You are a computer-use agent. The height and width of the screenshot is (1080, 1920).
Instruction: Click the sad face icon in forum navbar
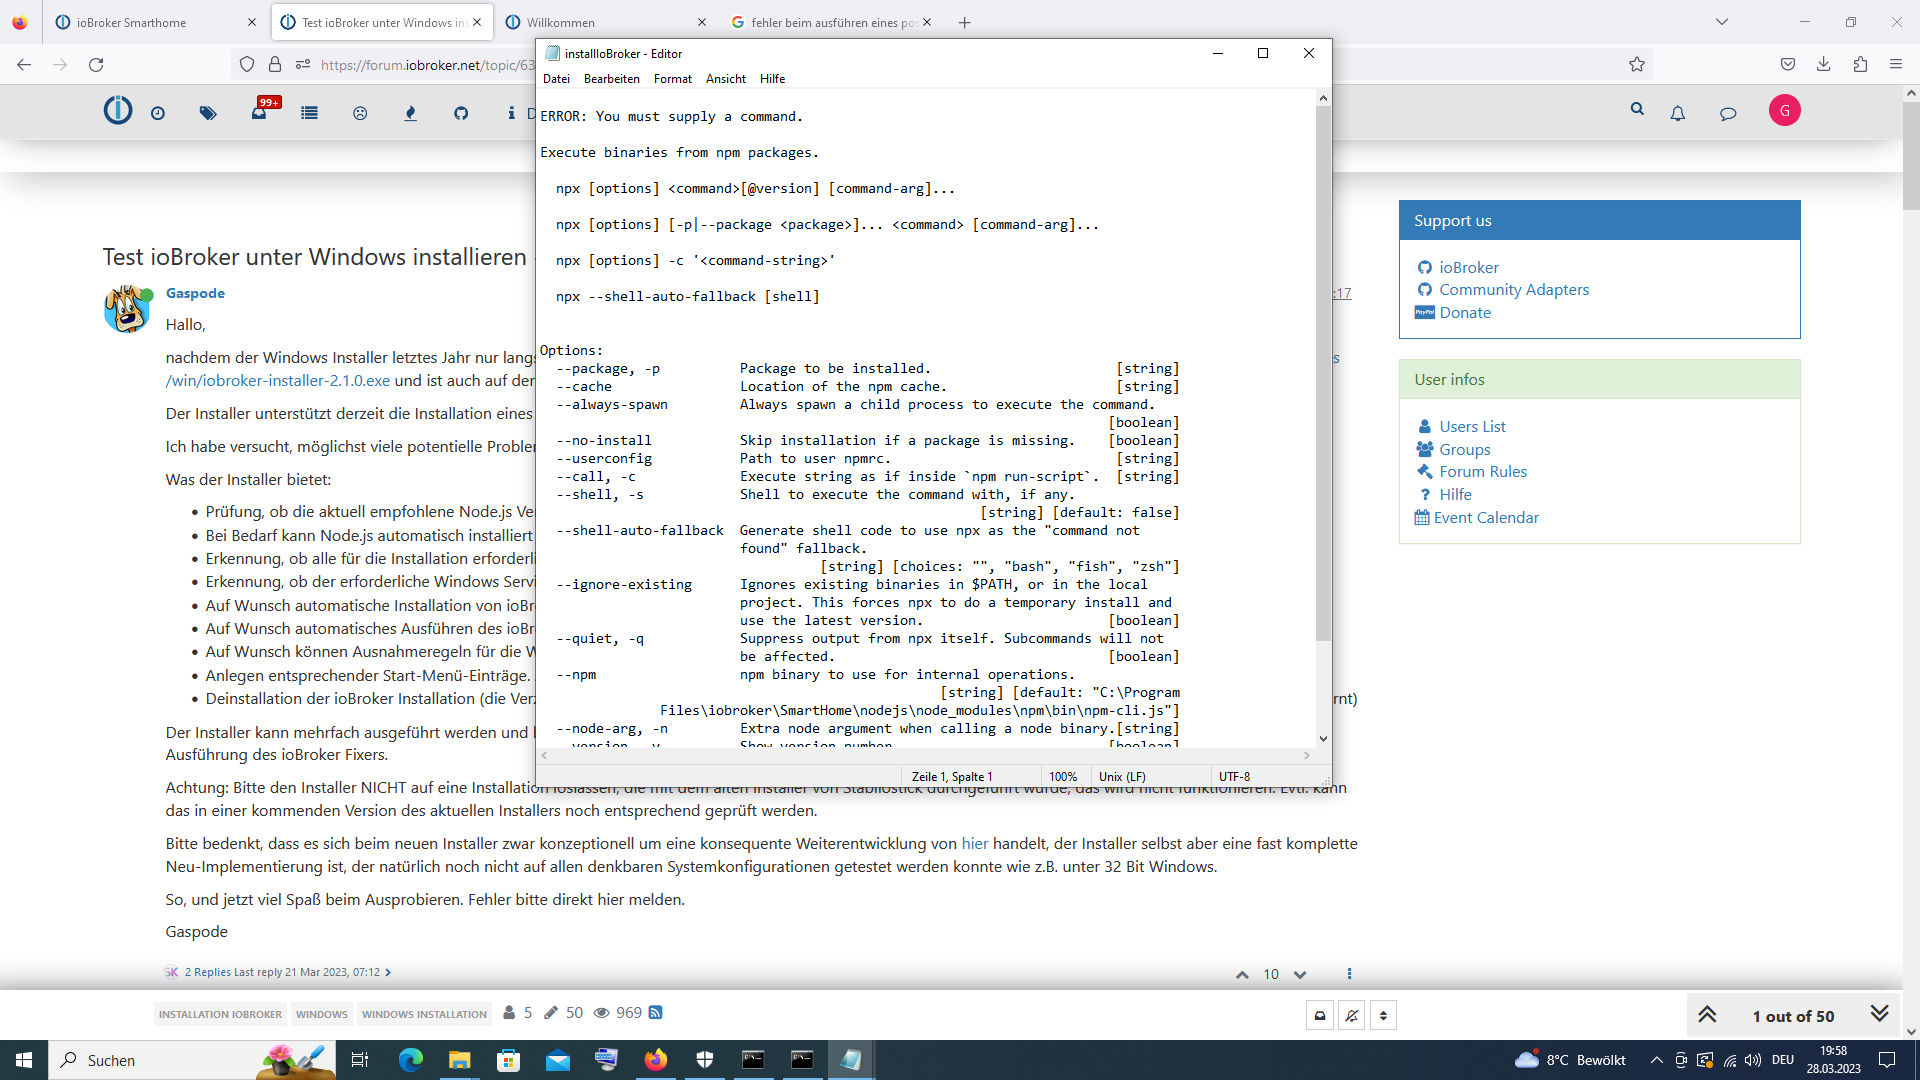click(360, 114)
